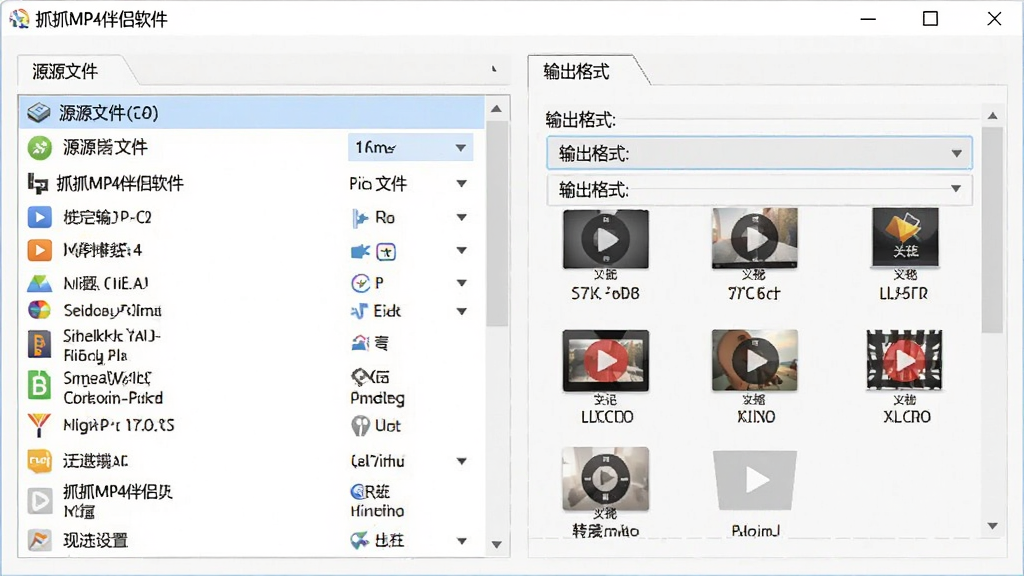Click the Pmdleg text in the list
This screenshot has height=576, width=1024.
[377, 398]
